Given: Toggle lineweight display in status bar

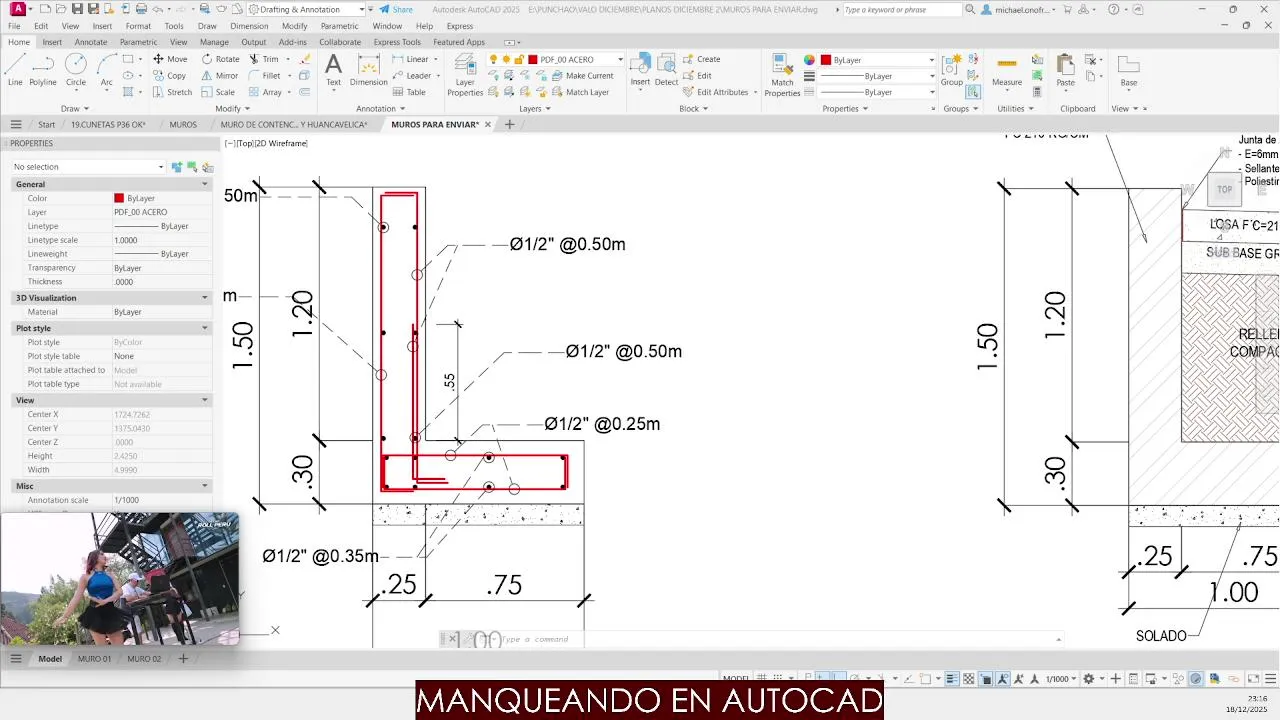Looking at the screenshot, I should (953, 679).
